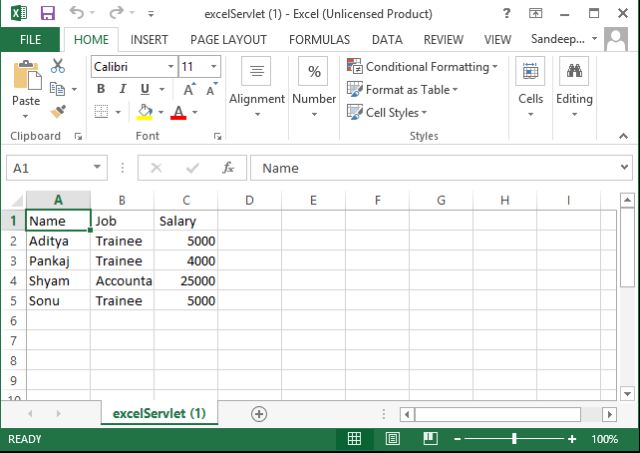Switch to the PAGE LAYOUT tab
The height and width of the screenshot is (453, 640).
pyautogui.click(x=228, y=40)
